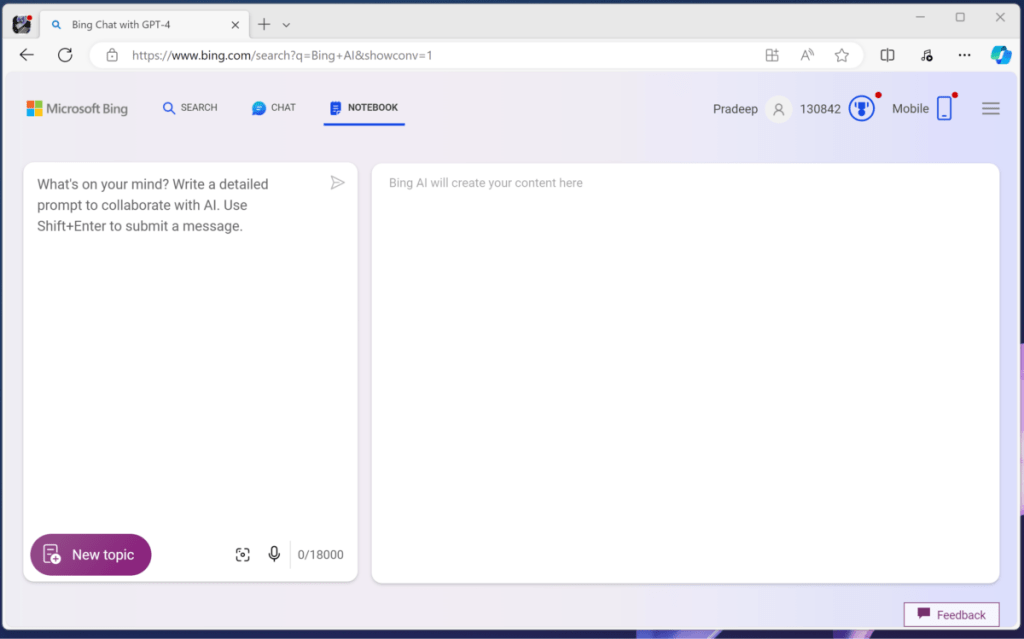Open the hamburger menu icon
Screen dimensions: 1024x639
[x=990, y=108]
